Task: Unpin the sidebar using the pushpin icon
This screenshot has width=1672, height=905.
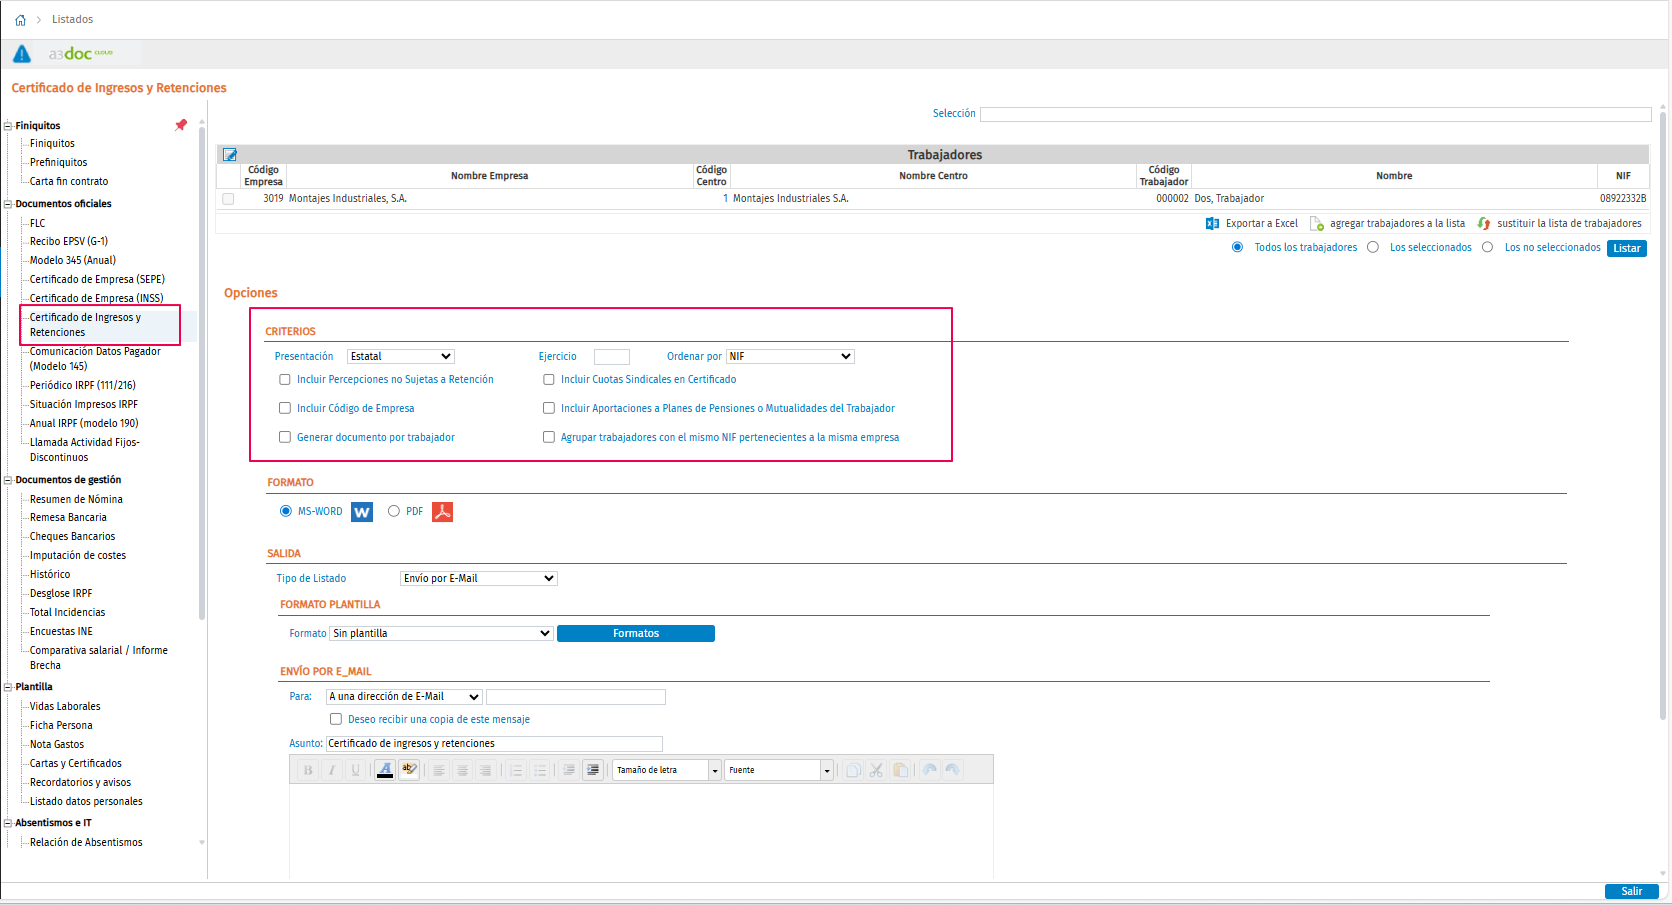Action: pos(181,125)
